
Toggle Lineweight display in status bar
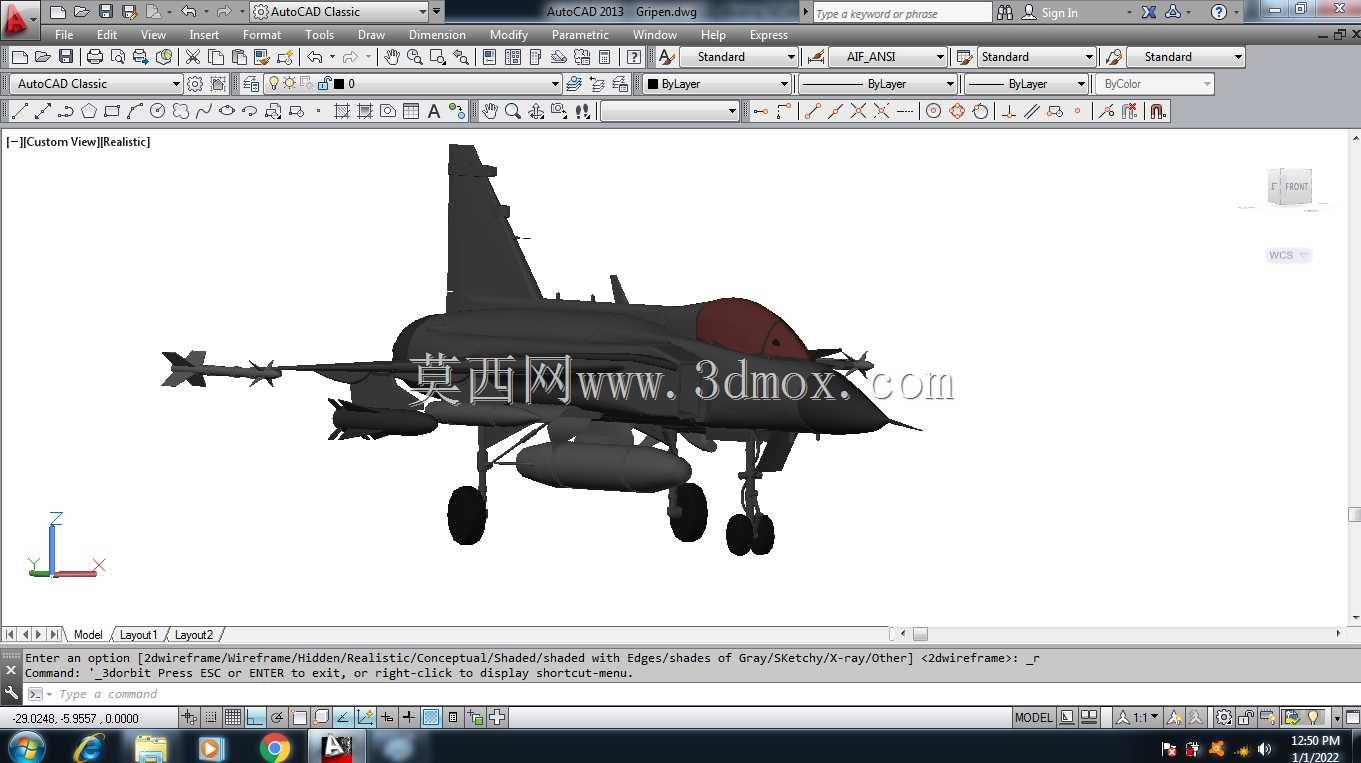click(x=409, y=718)
